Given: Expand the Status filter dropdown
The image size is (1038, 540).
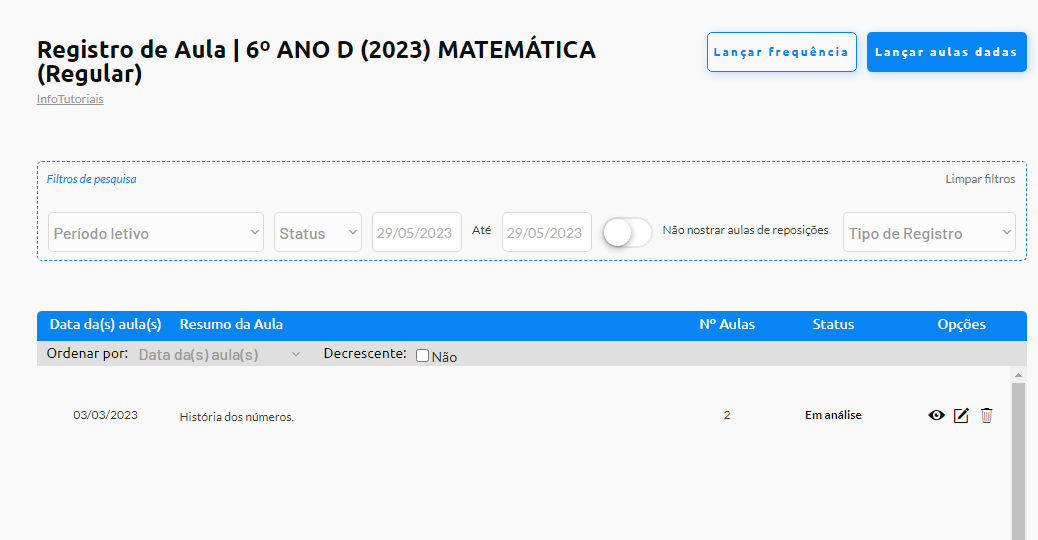Looking at the screenshot, I should [x=318, y=232].
